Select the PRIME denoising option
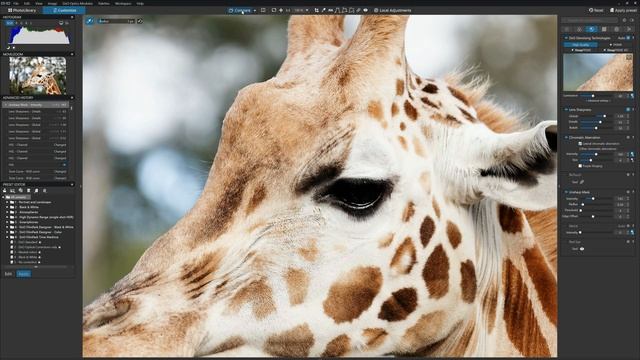 616,44
